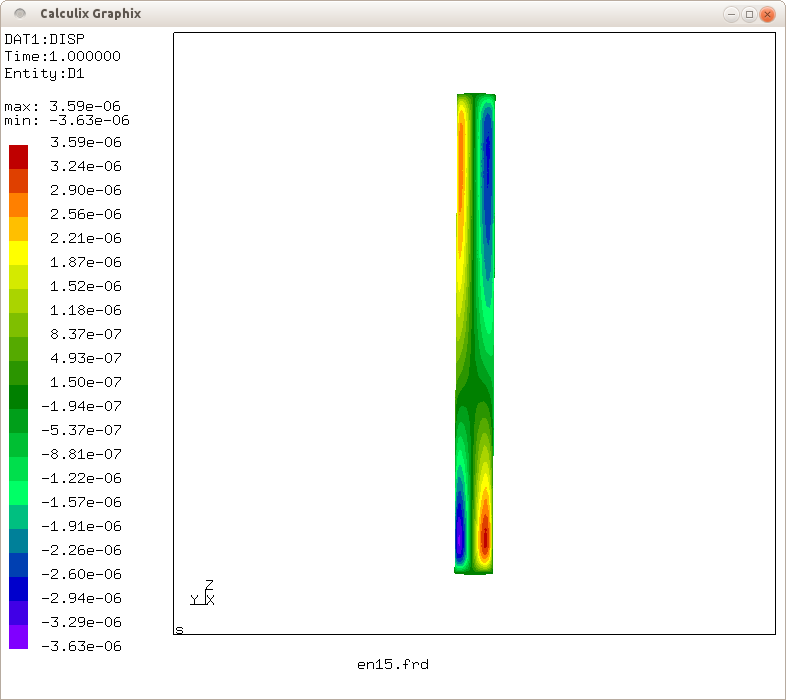Click the legend value 3.24e-06
The image size is (786, 700).
tap(86, 166)
